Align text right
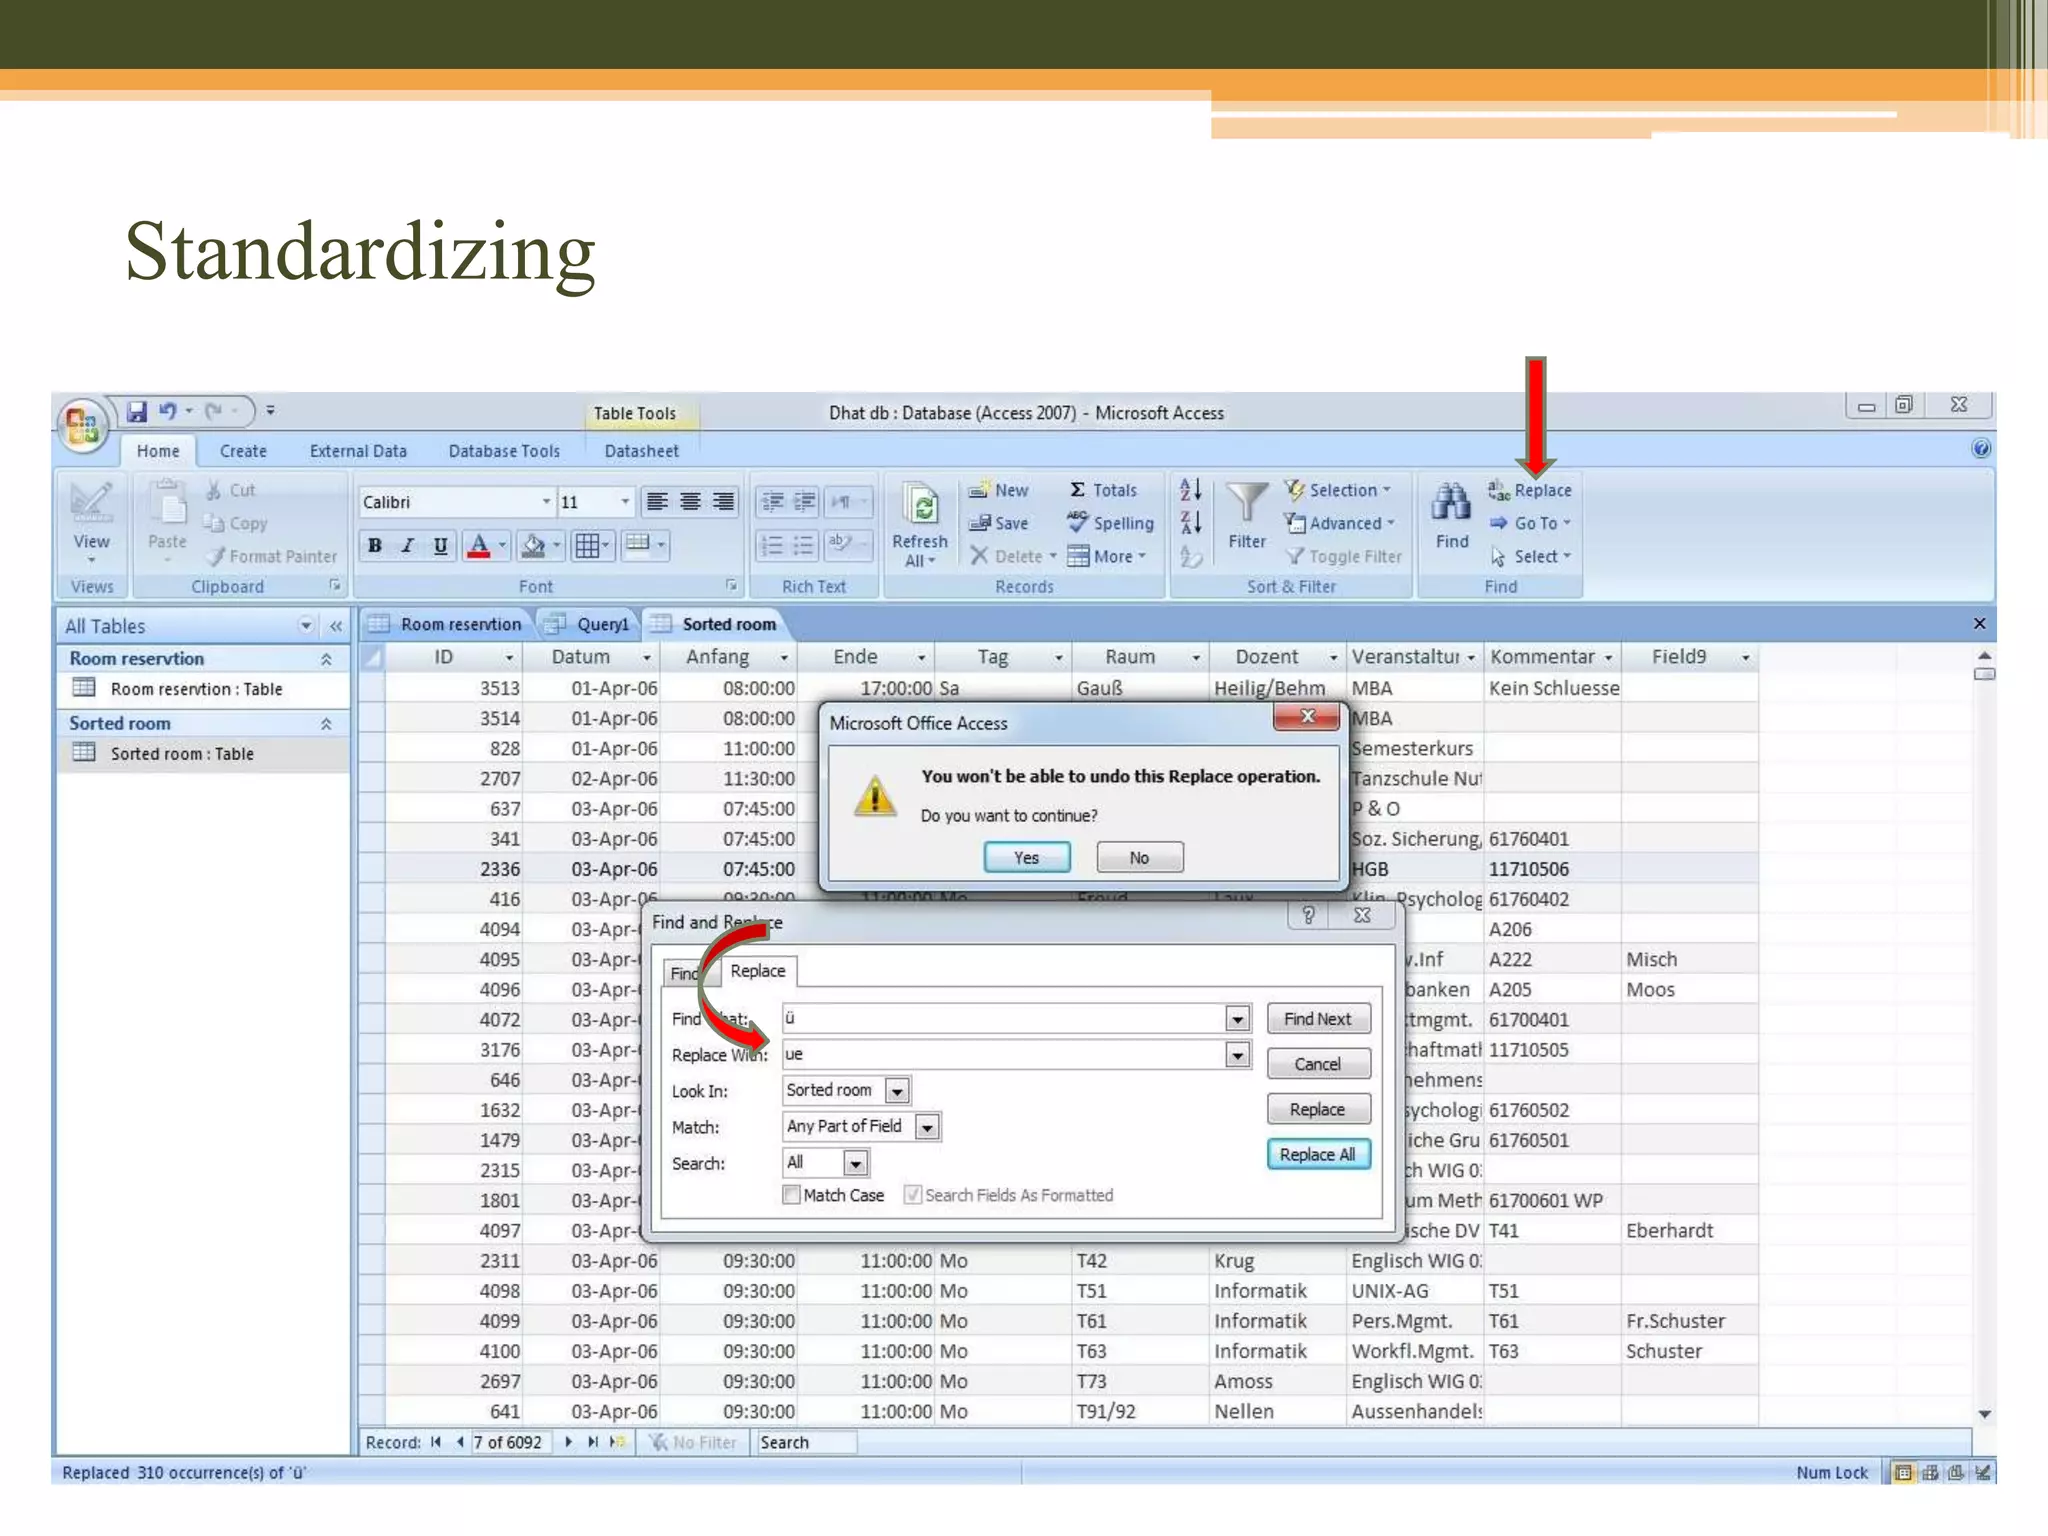 tap(723, 502)
